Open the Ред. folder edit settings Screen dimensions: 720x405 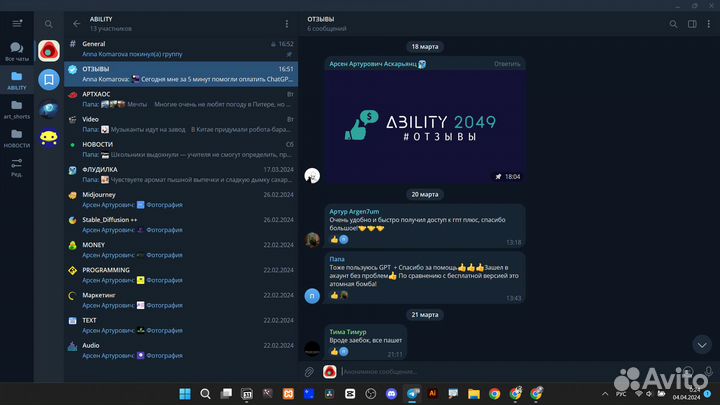[x=17, y=167]
